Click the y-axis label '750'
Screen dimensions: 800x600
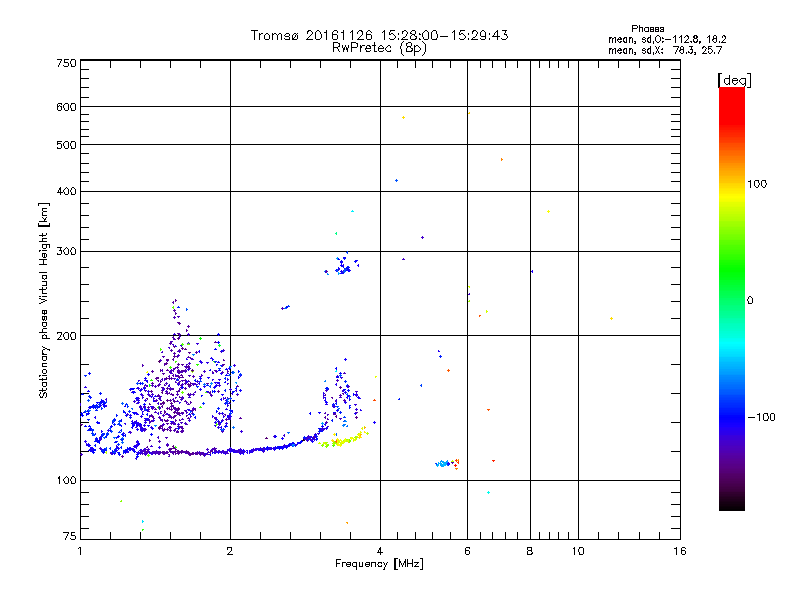point(66,63)
